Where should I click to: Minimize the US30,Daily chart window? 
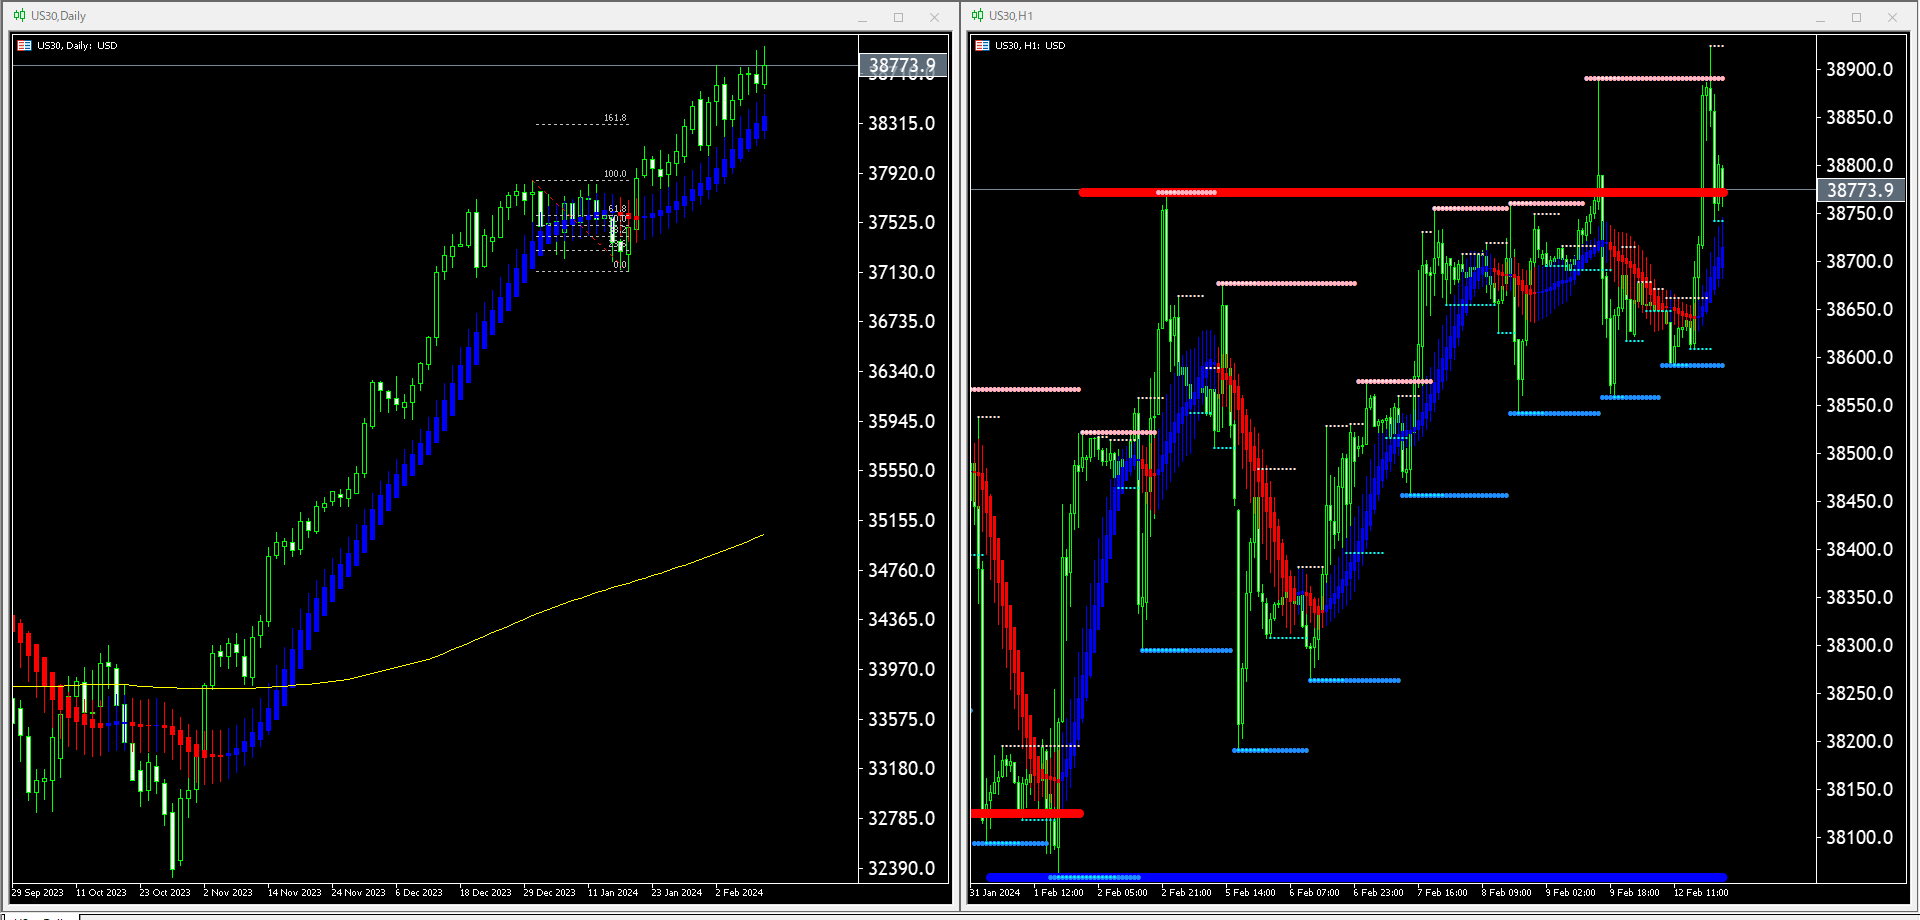tap(862, 17)
